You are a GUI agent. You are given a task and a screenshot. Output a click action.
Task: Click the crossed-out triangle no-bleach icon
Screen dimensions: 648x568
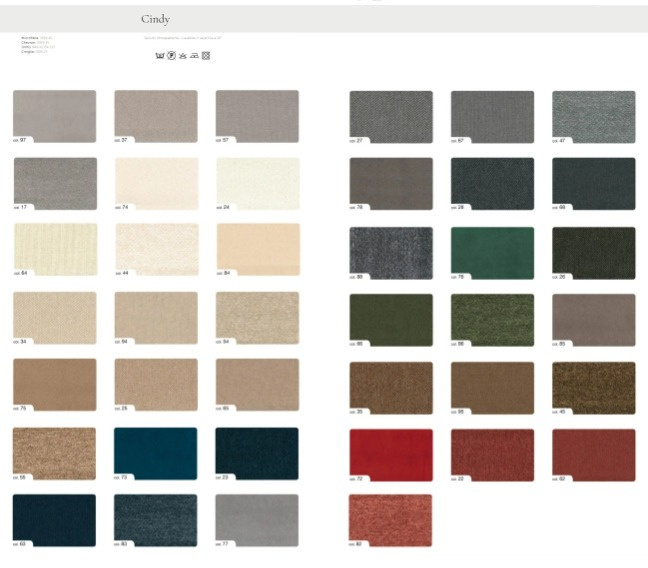coord(182,56)
